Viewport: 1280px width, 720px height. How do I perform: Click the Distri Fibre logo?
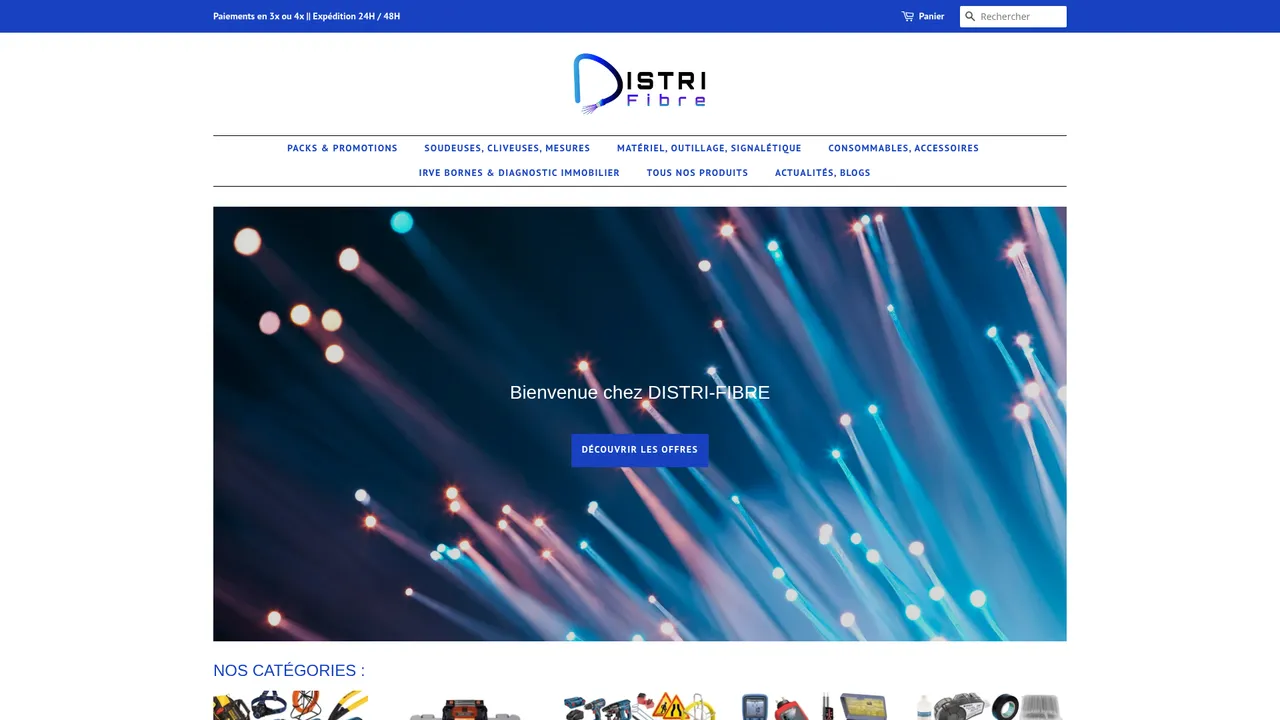tap(640, 83)
